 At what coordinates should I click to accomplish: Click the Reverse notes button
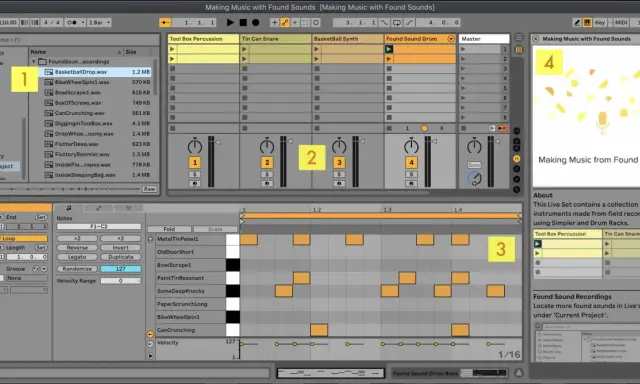point(77,248)
